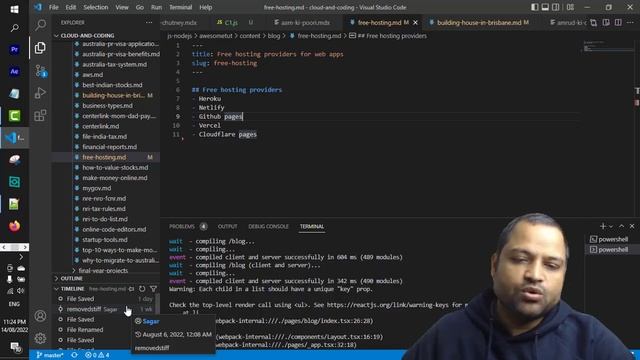Switch to building-house-in-brisbane.md editor tab
This screenshot has height=360, width=640.
[479, 22]
